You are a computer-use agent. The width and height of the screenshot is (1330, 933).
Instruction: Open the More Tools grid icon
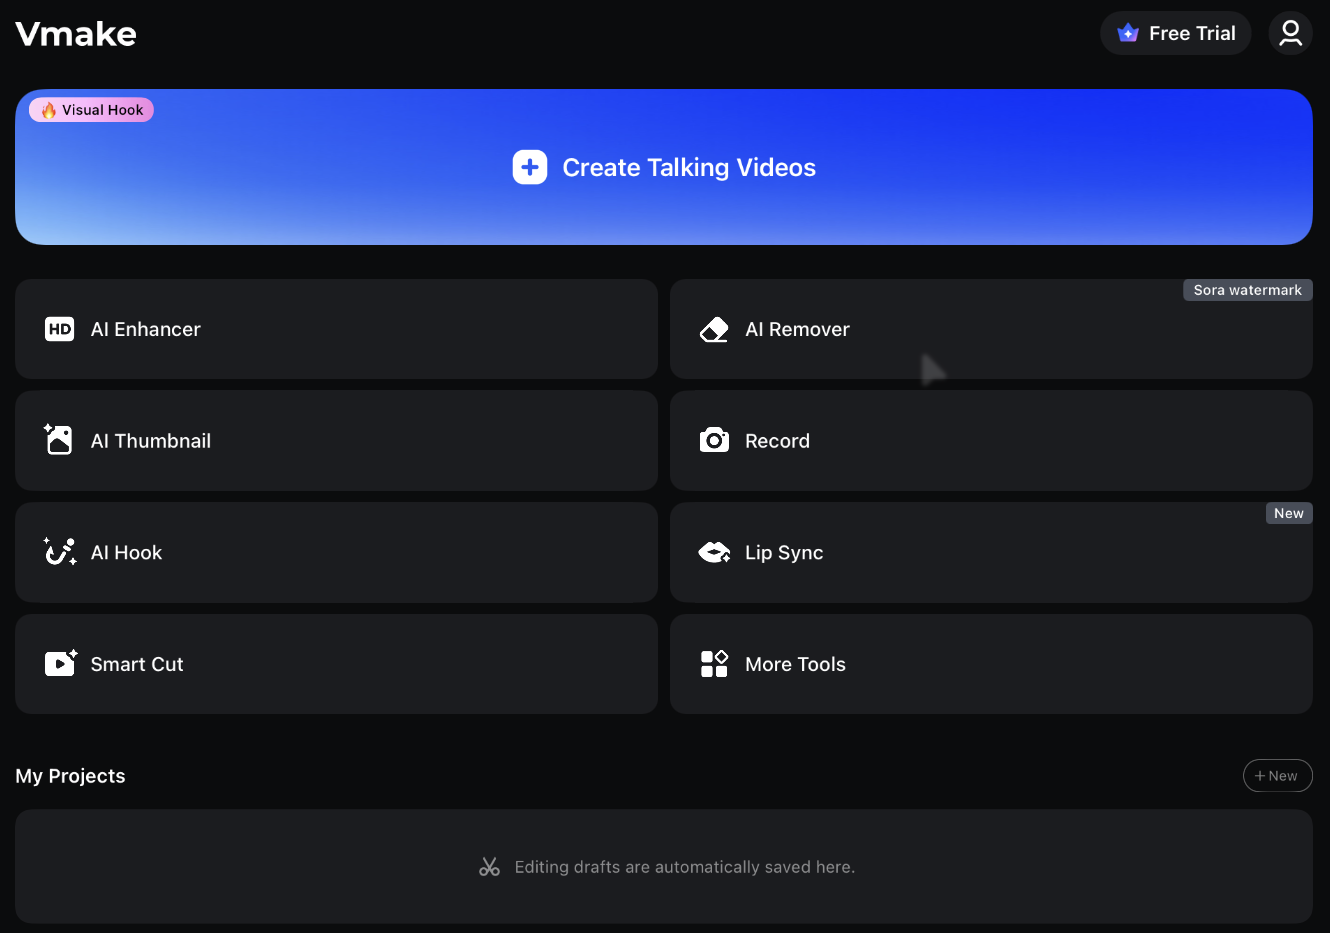[x=714, y=664]
